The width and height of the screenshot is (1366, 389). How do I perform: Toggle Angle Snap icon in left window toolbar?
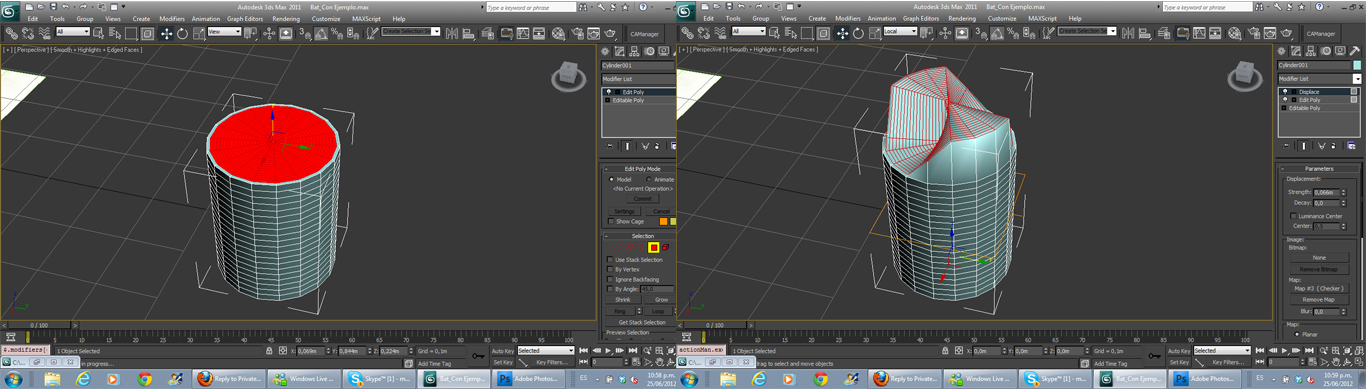321,33
